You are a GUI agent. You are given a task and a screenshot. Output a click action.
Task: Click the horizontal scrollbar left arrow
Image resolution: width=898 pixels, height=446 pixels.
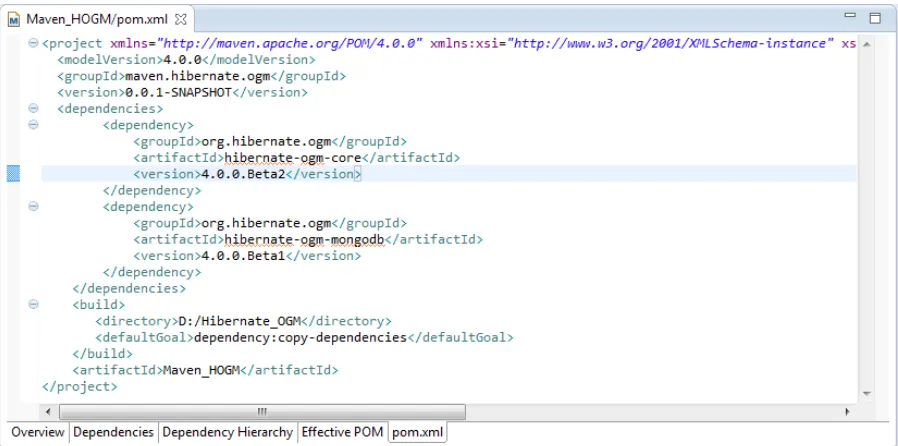48,412
